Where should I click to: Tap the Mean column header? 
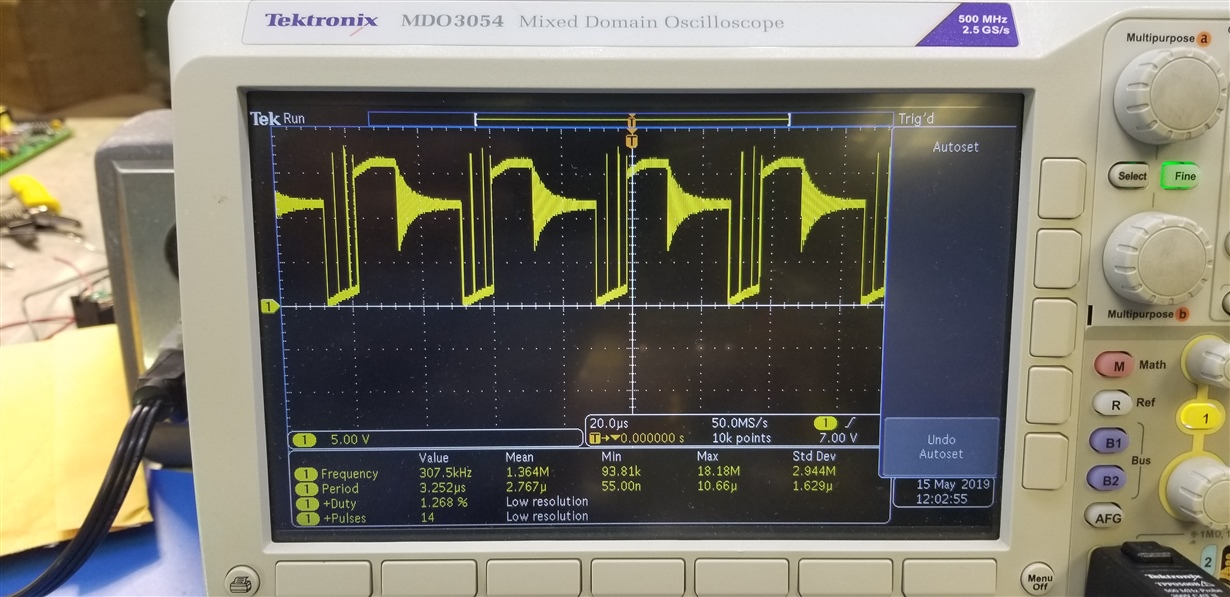(x=521, y=458)
